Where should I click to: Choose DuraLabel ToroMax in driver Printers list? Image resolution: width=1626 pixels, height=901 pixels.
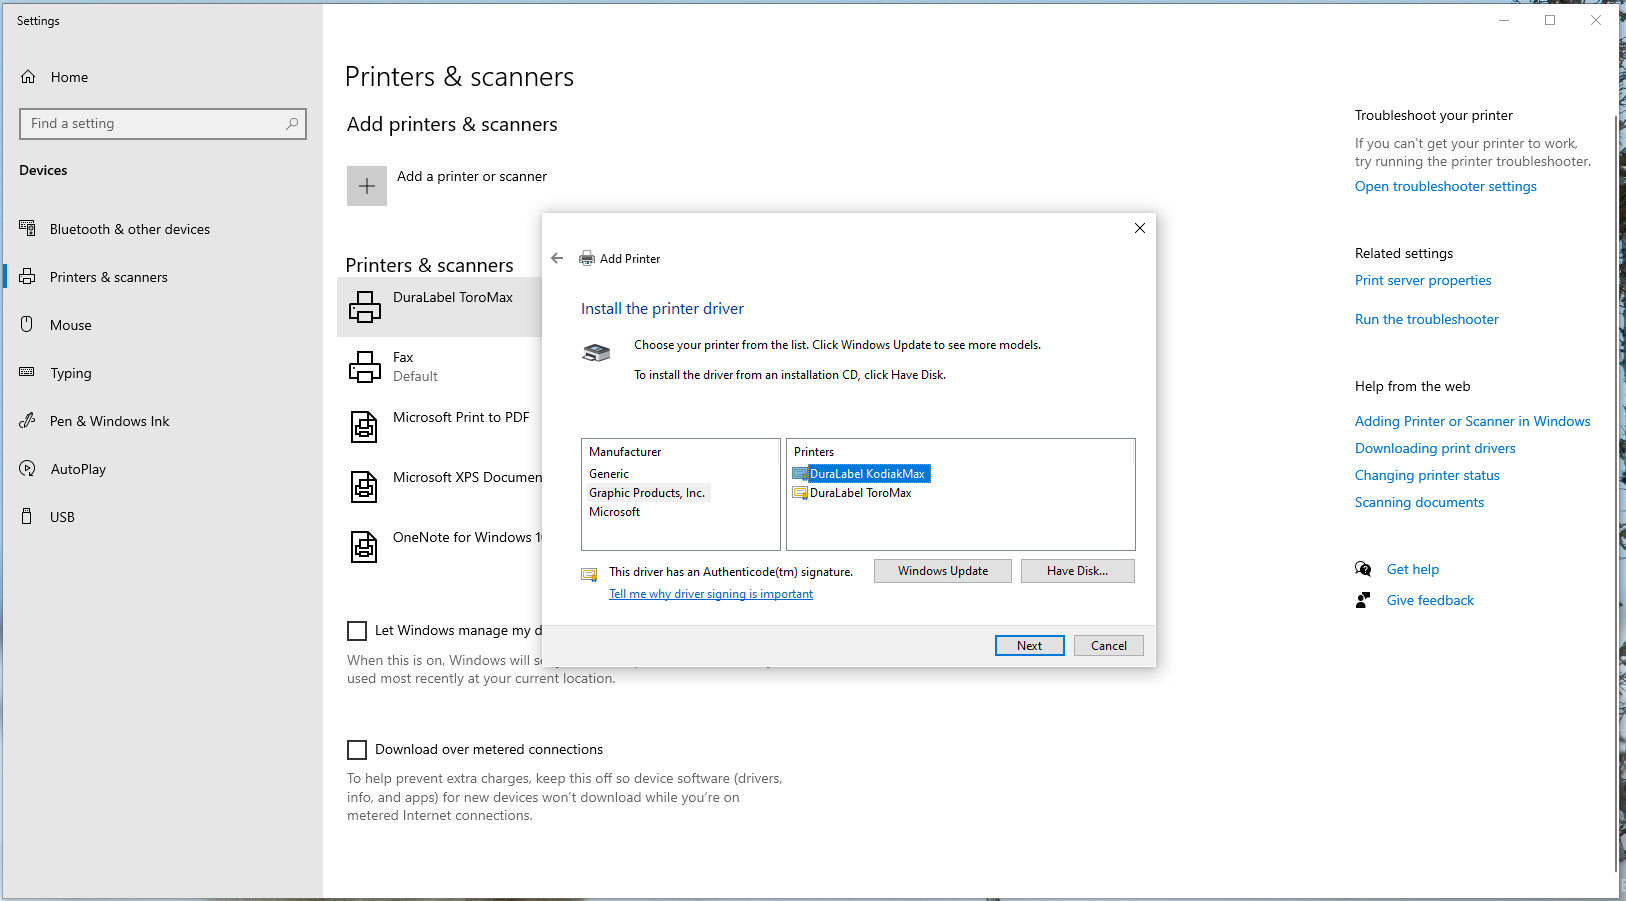[860, 493]
